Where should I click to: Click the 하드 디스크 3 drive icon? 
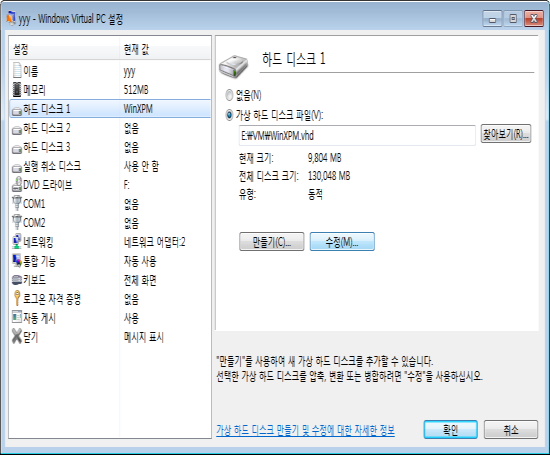[17, 149]
